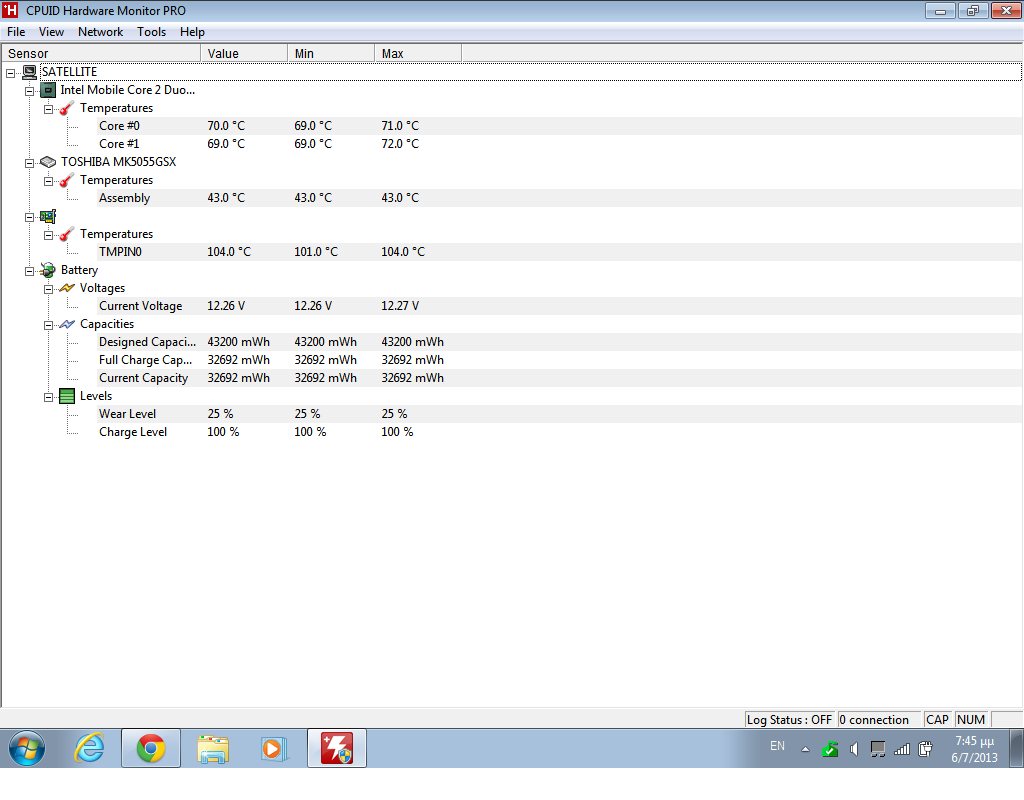Image resolution: width=1024 pixels, height=800 pixels.
Task: Click the 104.0 °C TMPIN0 value
Action: click(x=229, y=252)
